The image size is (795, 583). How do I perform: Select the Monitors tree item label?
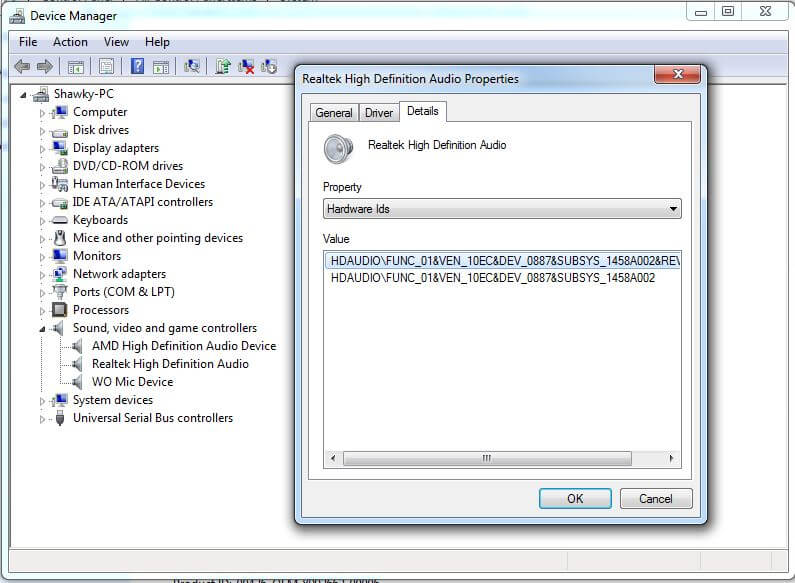[x=97, y=256]
